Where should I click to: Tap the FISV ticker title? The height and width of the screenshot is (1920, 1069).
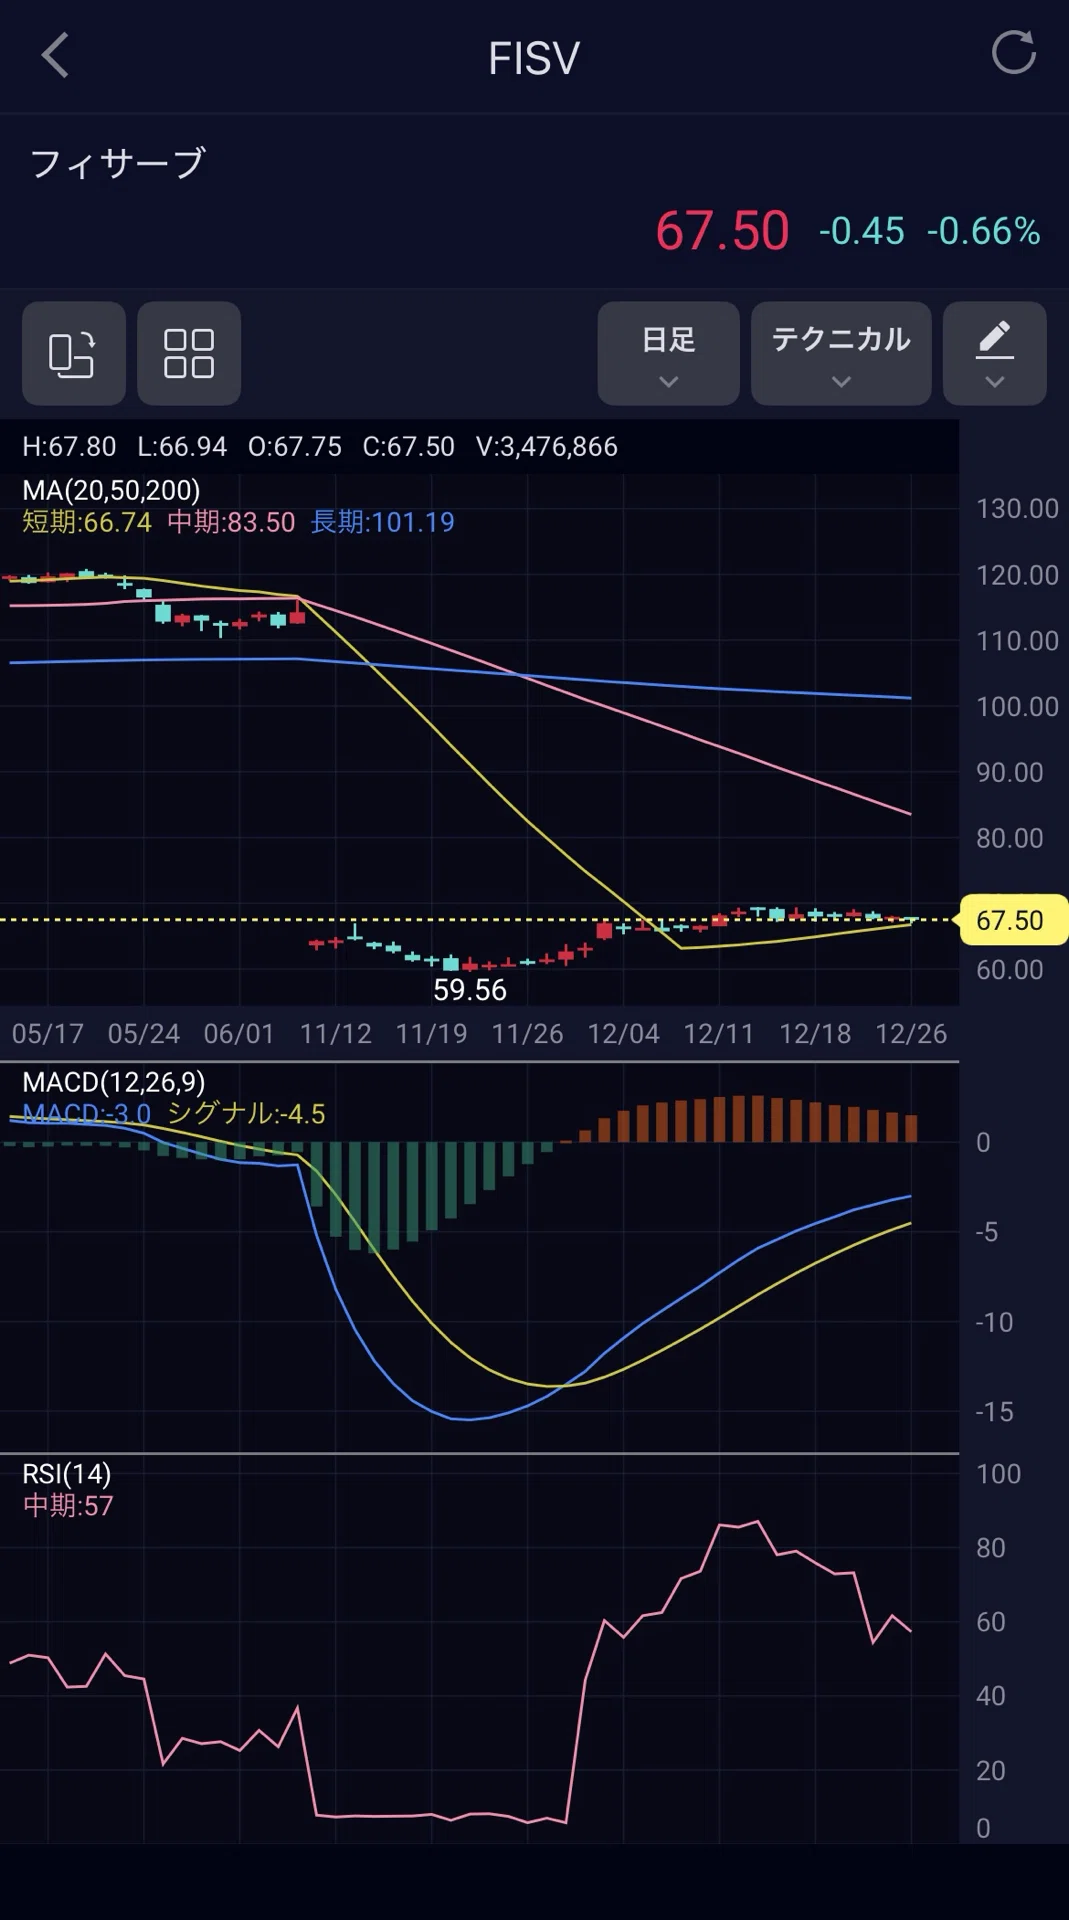tap(534, 58)
